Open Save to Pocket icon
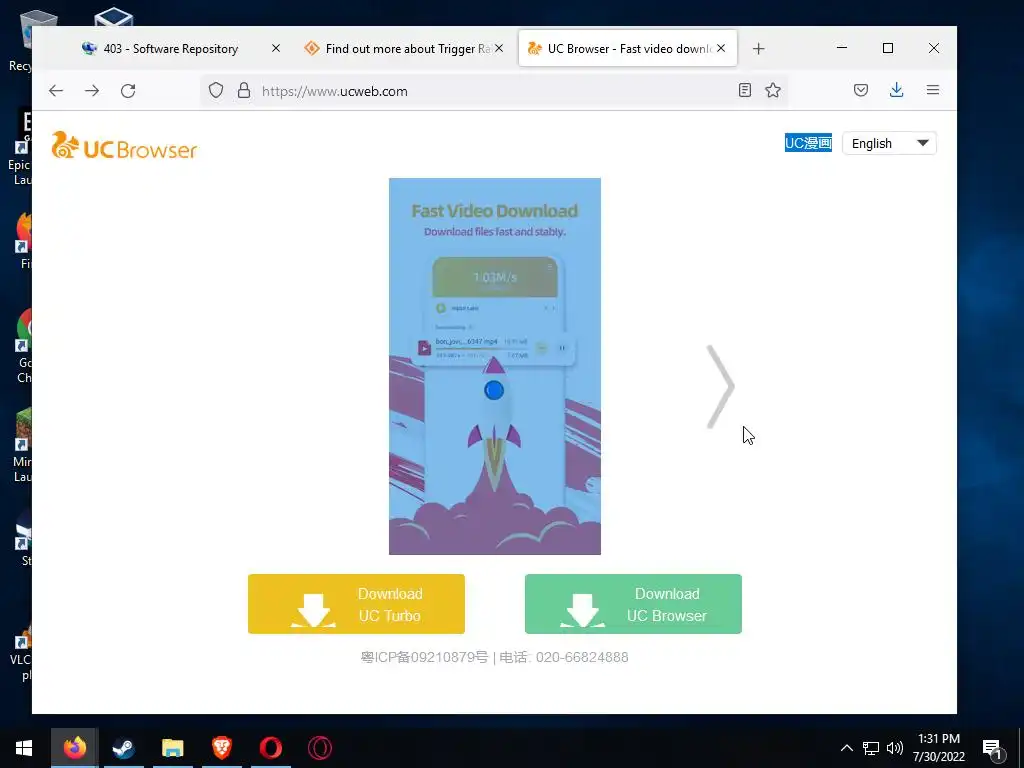Image resolution: width=1024 pixels, height=768 pixels. click(x=861, y=90)
